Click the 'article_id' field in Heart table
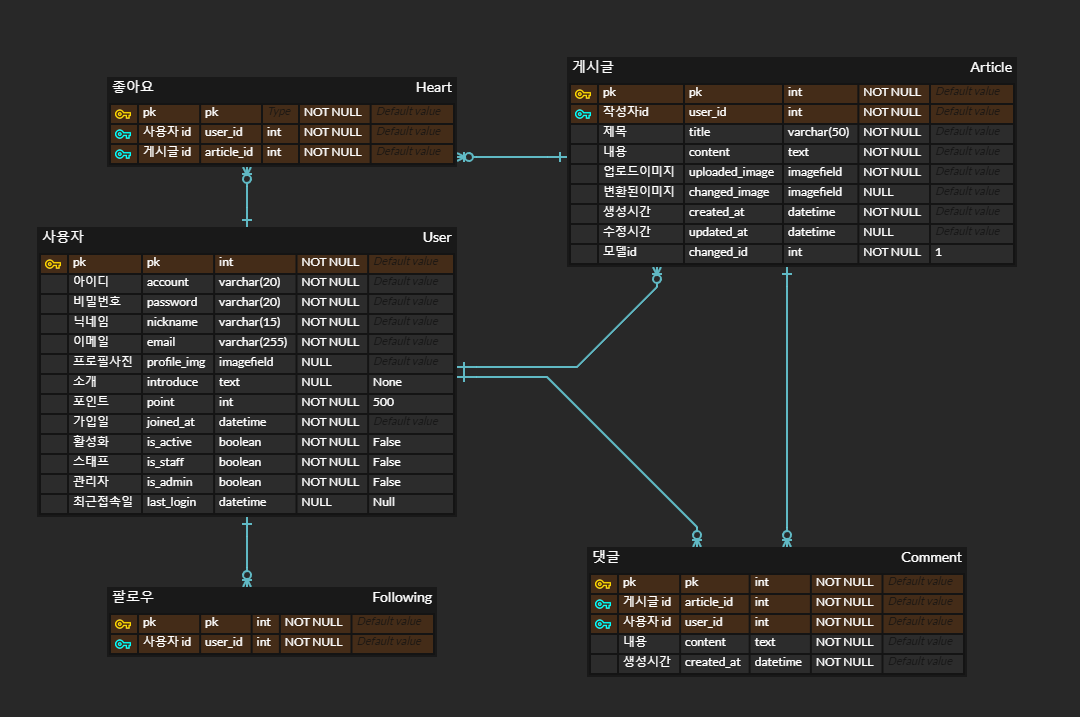 click(x=230, y=152)
